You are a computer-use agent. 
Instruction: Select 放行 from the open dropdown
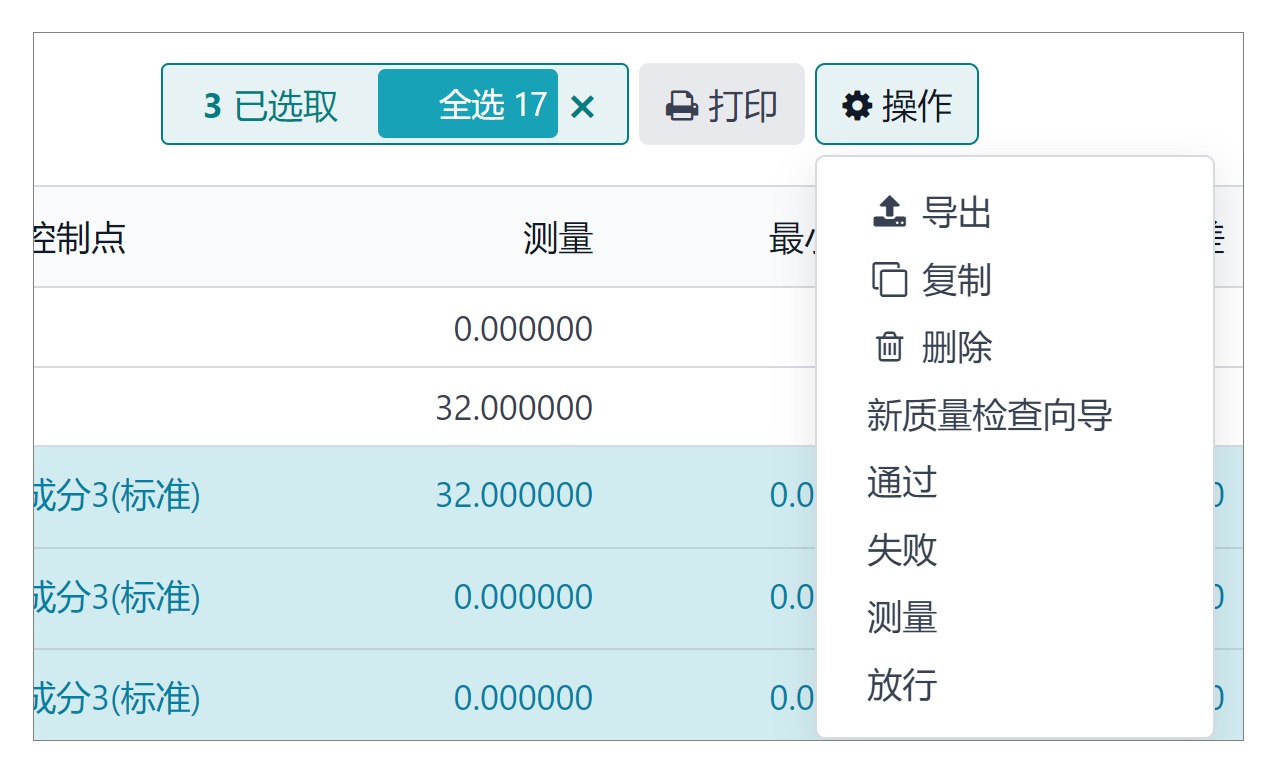coord(902,686)
